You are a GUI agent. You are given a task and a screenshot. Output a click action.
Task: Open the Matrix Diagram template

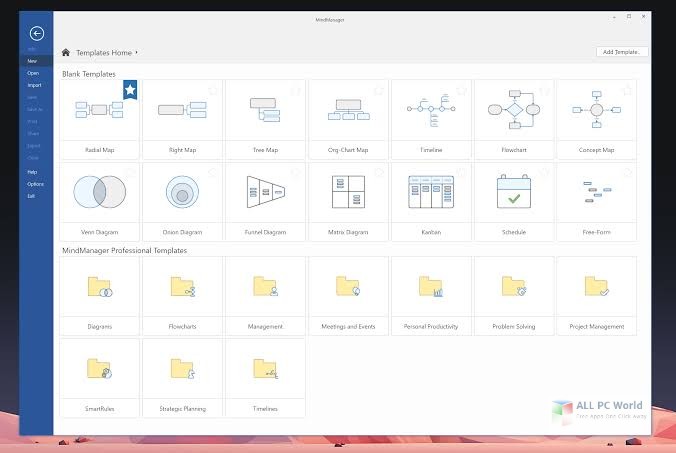click(x=348, y=201)
